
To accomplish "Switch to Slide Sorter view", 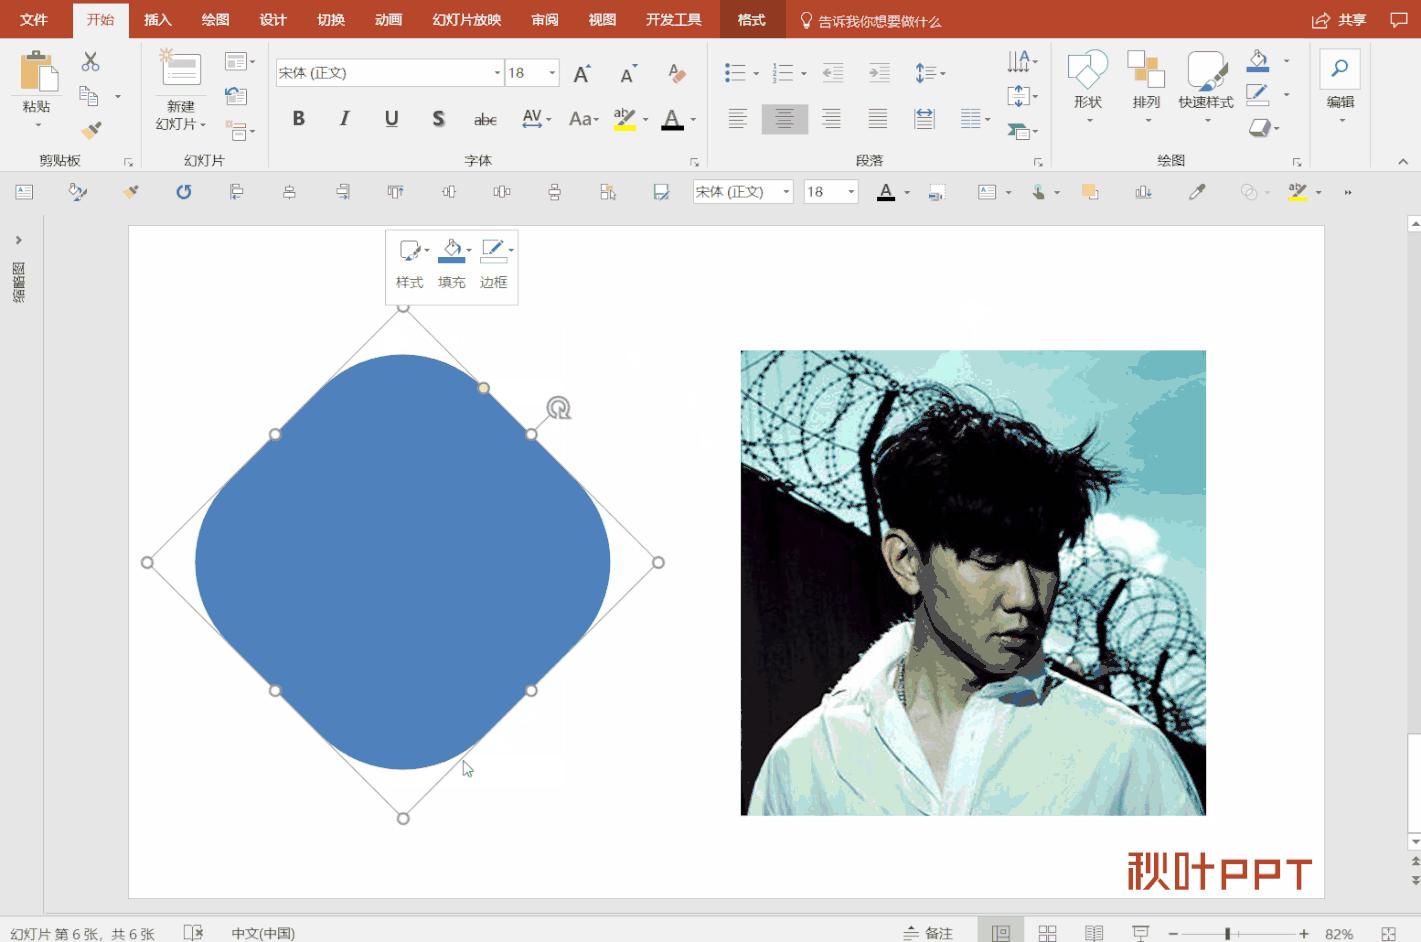I will (1047, 933).
